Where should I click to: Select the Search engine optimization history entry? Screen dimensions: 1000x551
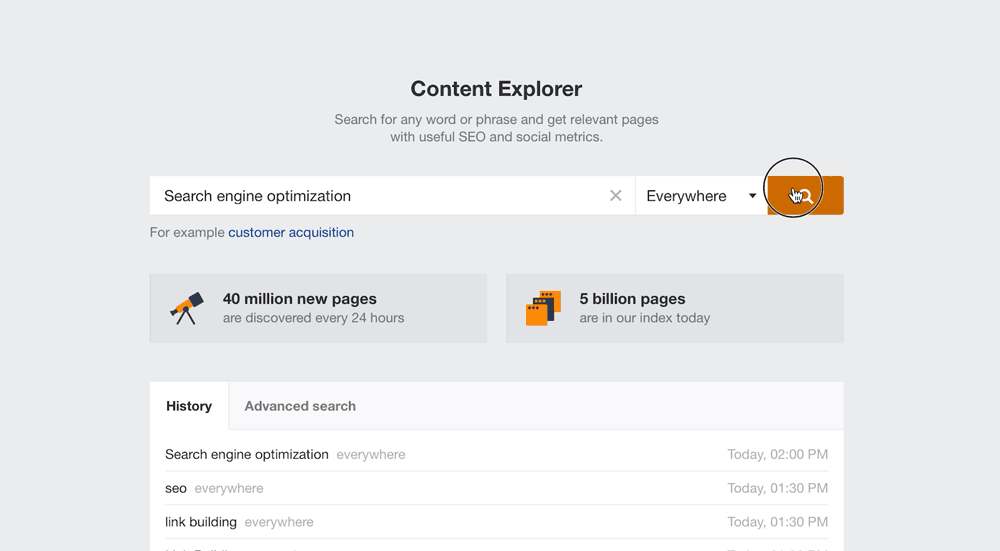(247, 454)
